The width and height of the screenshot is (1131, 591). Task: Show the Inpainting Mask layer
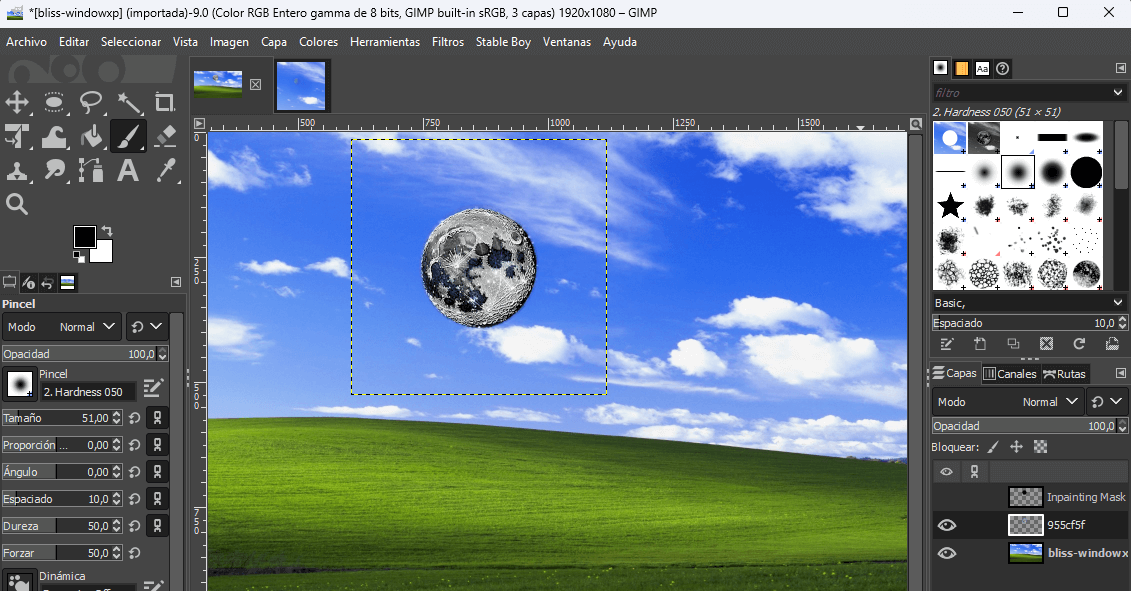946,497
